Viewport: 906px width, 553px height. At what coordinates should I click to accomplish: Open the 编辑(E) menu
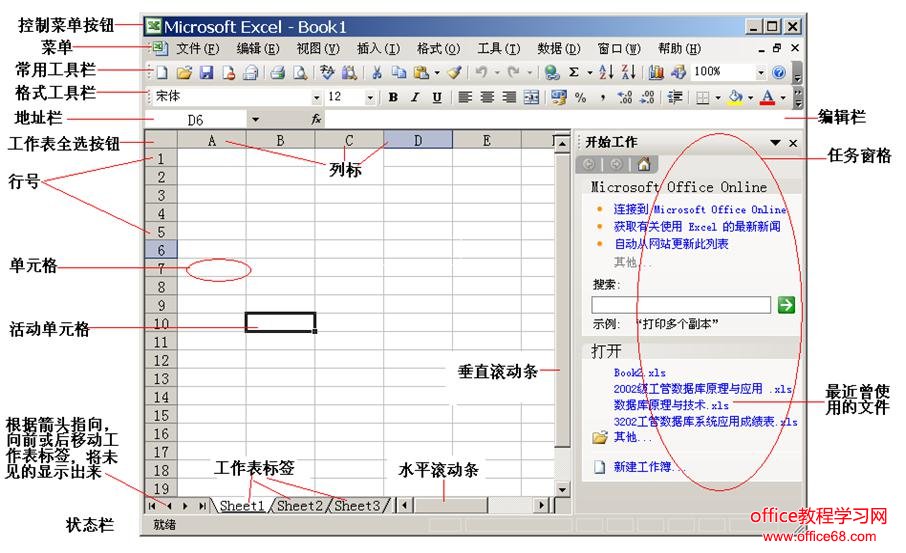click(x=258, y=49)
